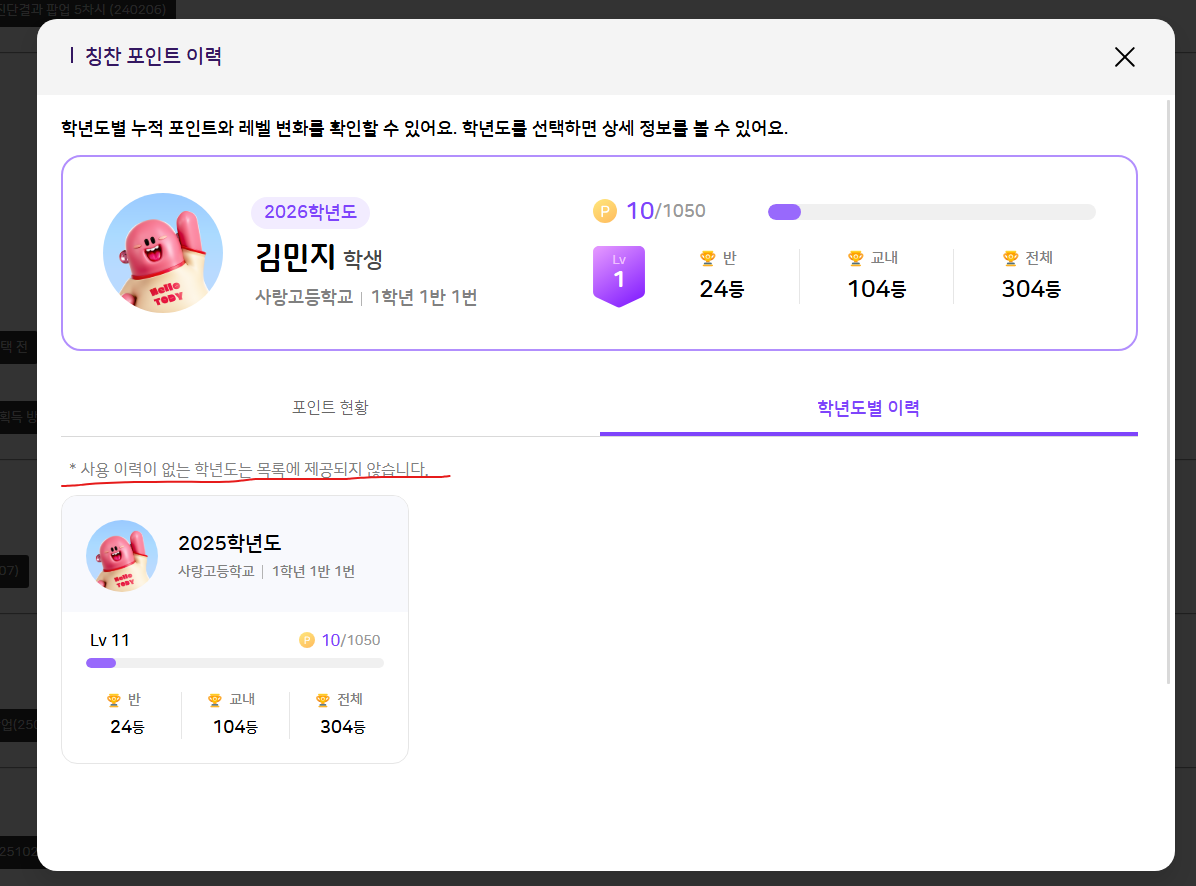Close the 칭찬 포인트 이력 dialog
This screenshot has width=1196, height=886.
1124,57
